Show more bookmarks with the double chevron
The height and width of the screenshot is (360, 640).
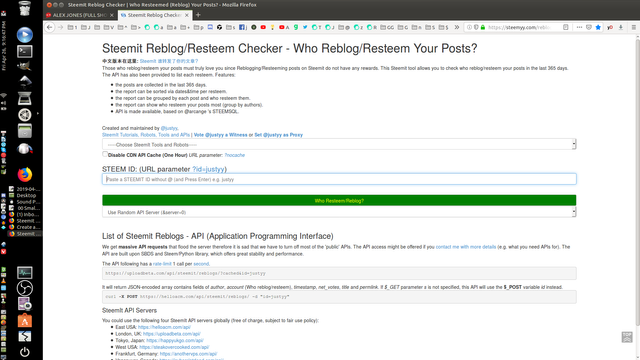pyautogui.click(x=457, y=27)
